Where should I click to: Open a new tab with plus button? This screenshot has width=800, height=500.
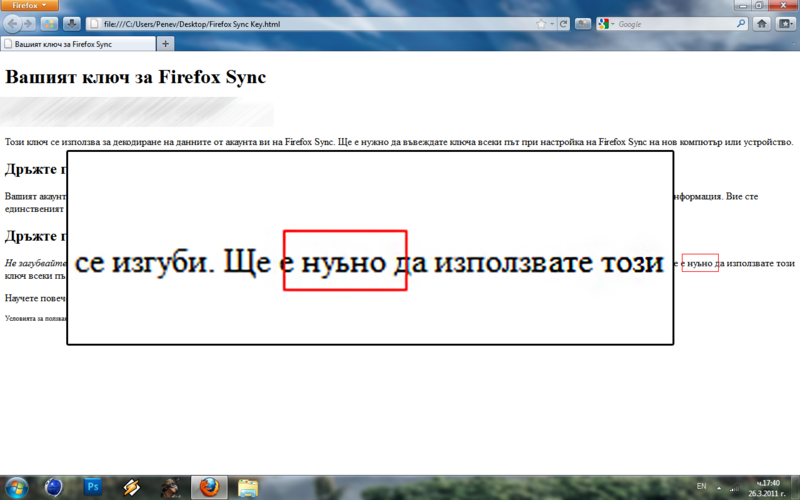165,44
